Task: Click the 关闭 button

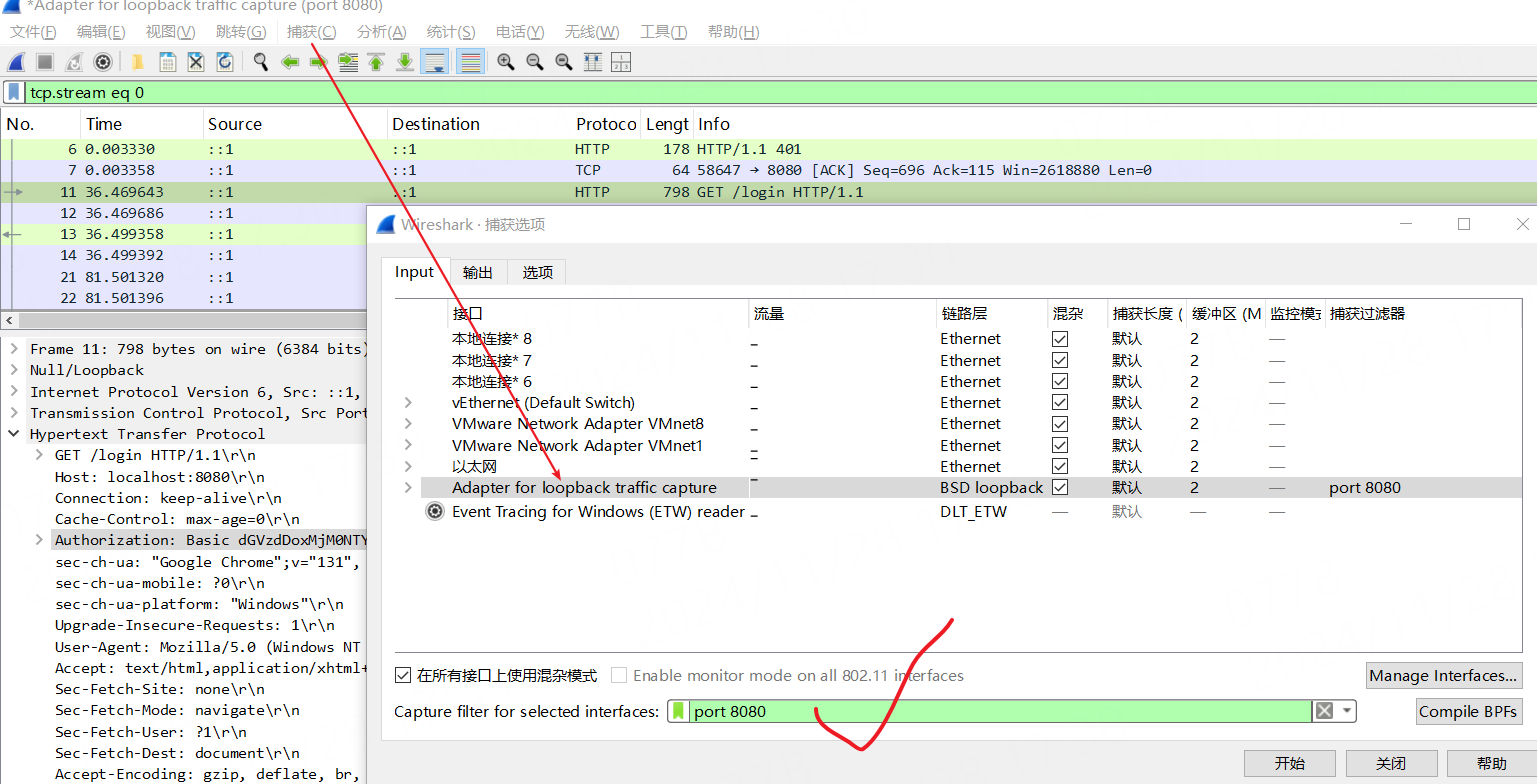Action: click(x=1391, y=763)
